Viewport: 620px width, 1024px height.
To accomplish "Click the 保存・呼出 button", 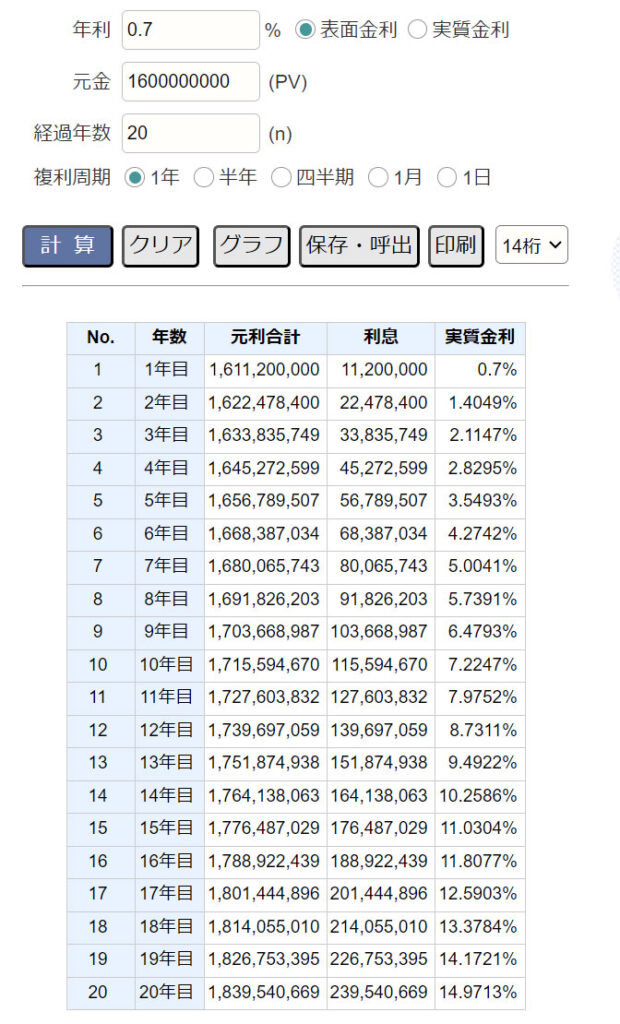I will click(x=359, y=246).
